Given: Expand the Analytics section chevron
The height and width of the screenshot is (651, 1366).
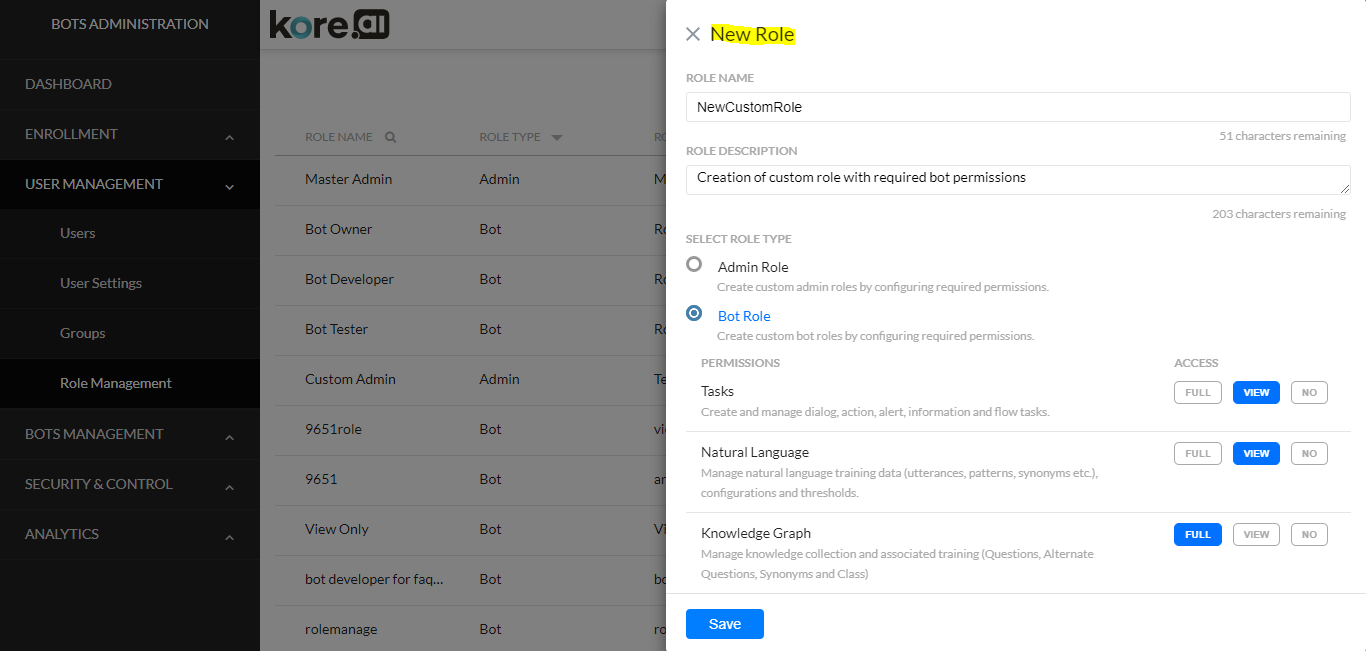Looking at the screenshot, I should pyautogui.click(x=230, y=537).
